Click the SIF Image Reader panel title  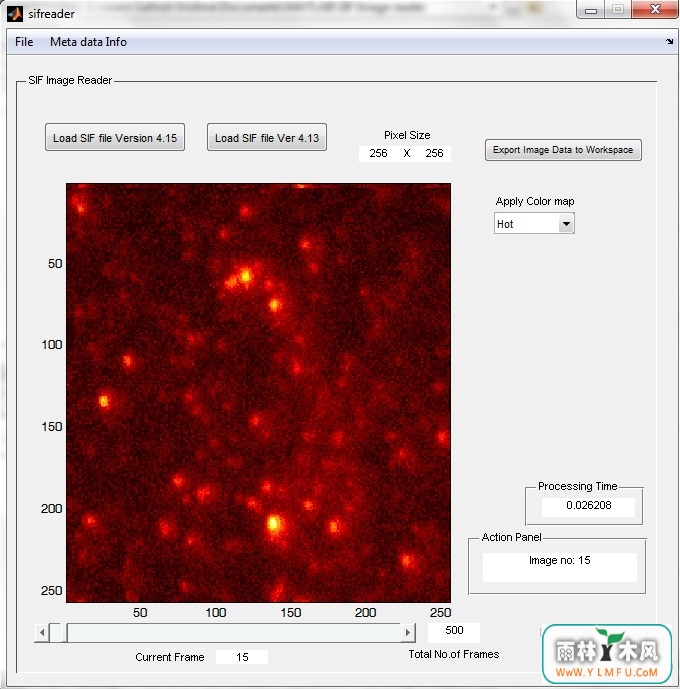click(x=70, y=80)
